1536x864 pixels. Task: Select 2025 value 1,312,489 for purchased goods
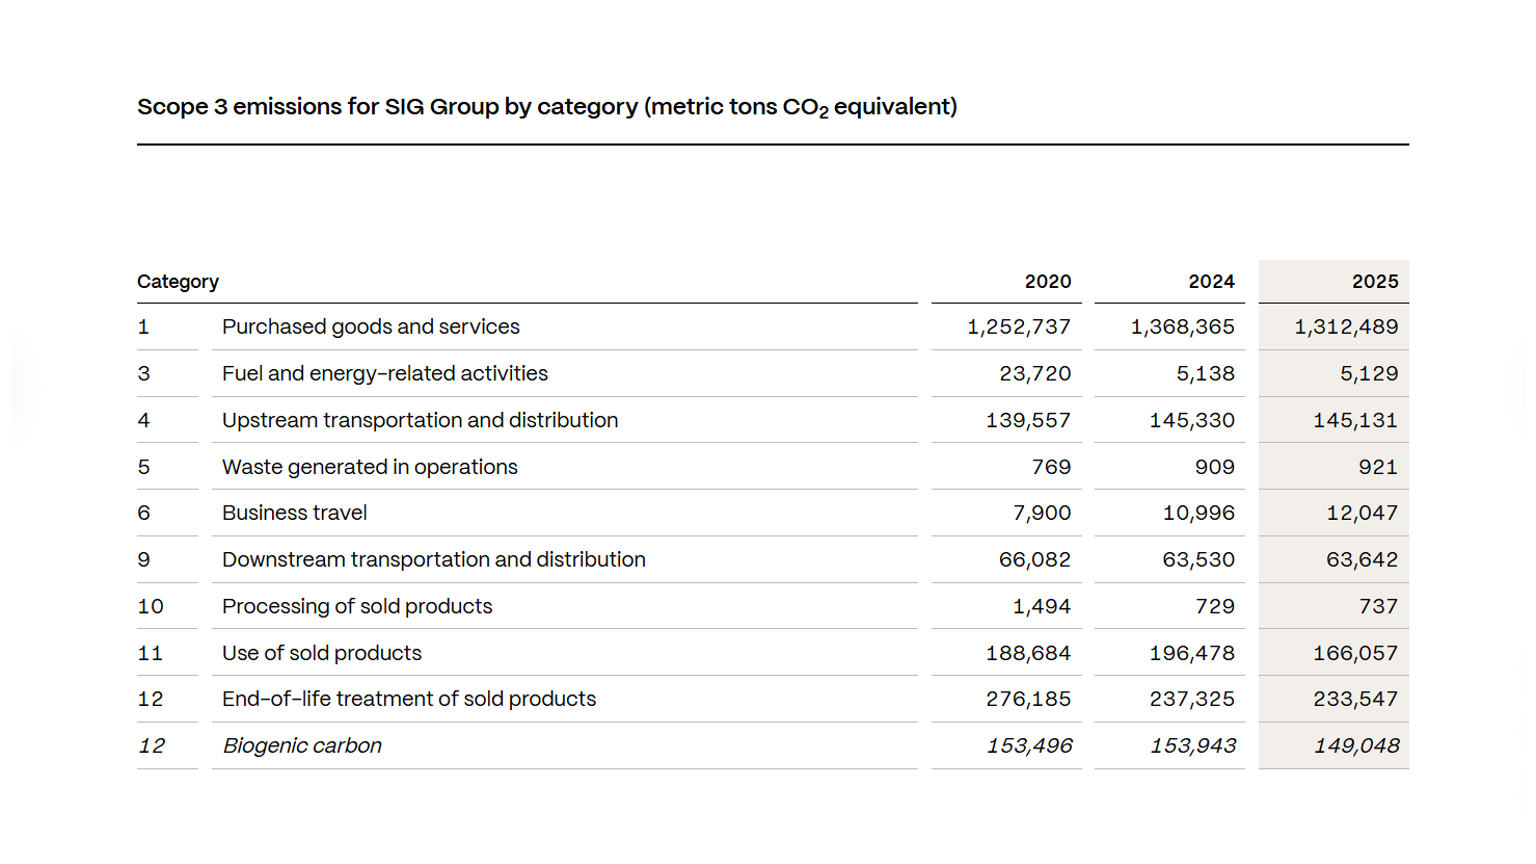tap(1346, 327)
